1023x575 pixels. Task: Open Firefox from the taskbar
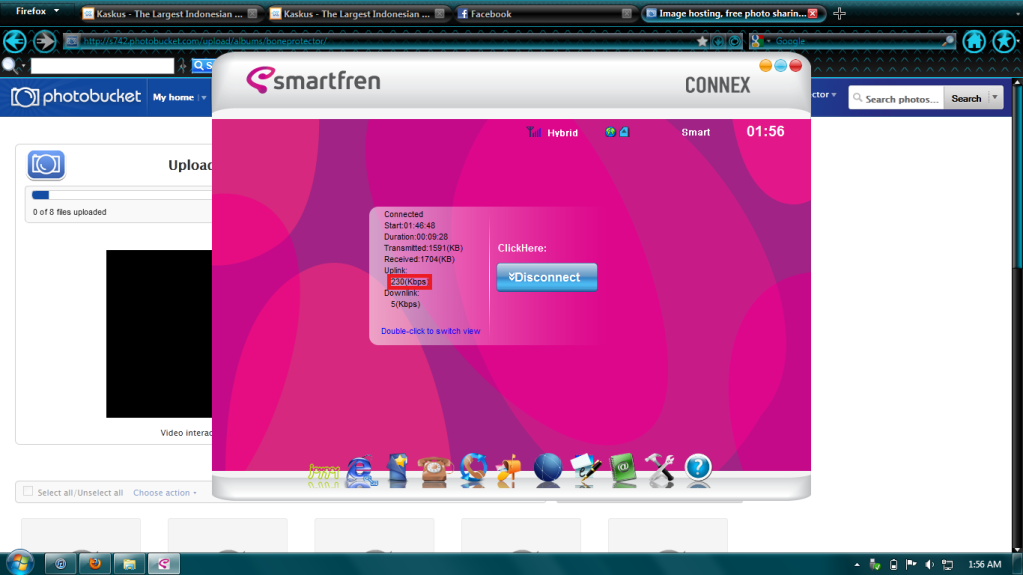point(95,563)
